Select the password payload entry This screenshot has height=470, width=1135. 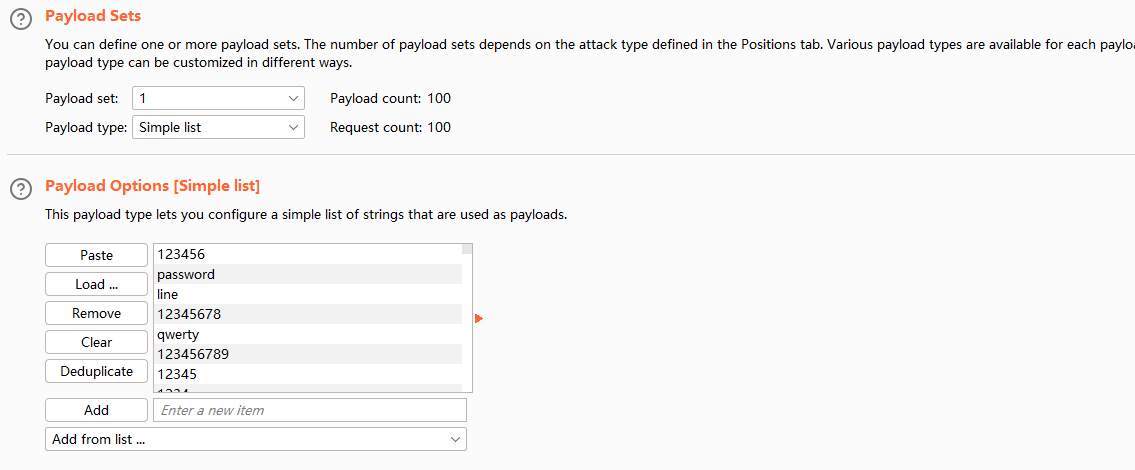[x=307, y=274]
